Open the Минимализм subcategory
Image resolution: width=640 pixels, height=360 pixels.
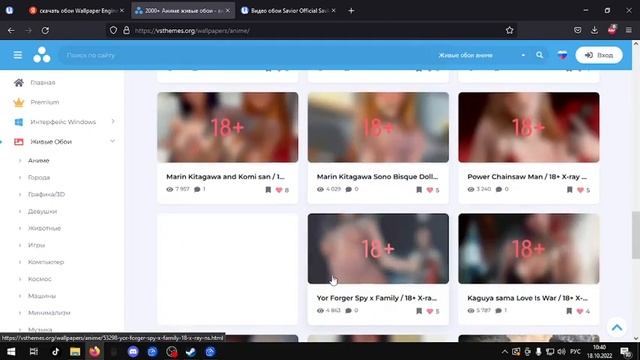click(x=49, y=313)
